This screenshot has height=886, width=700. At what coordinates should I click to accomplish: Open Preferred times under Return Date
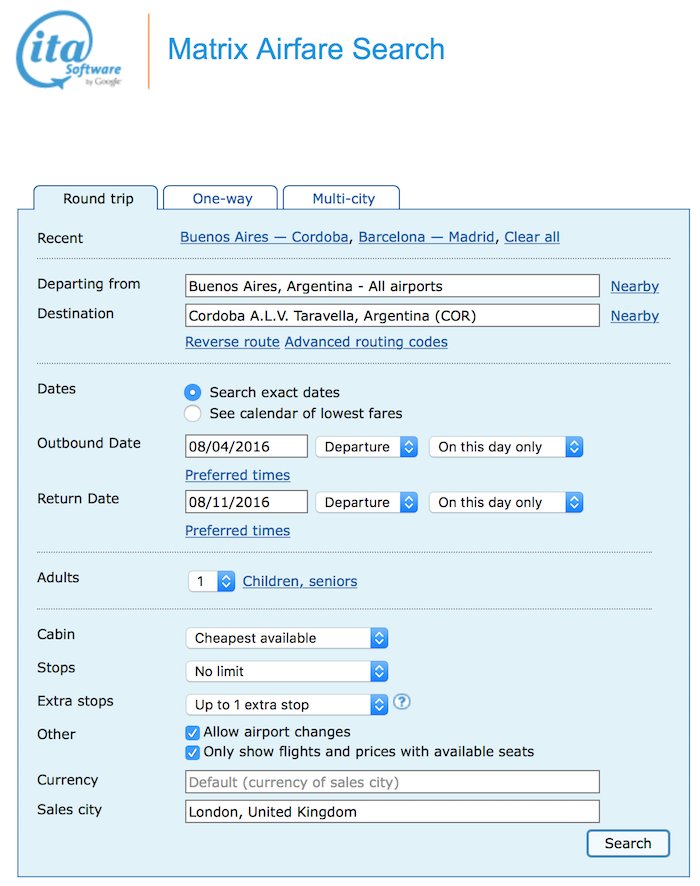tap(237, 530)
